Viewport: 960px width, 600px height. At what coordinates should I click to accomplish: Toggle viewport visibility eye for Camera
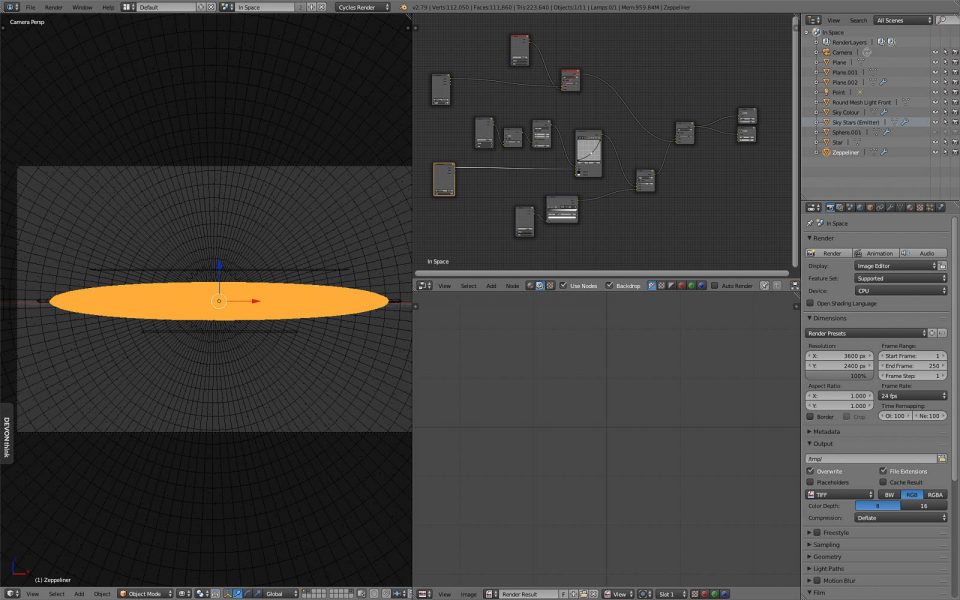tap(935, 52)
